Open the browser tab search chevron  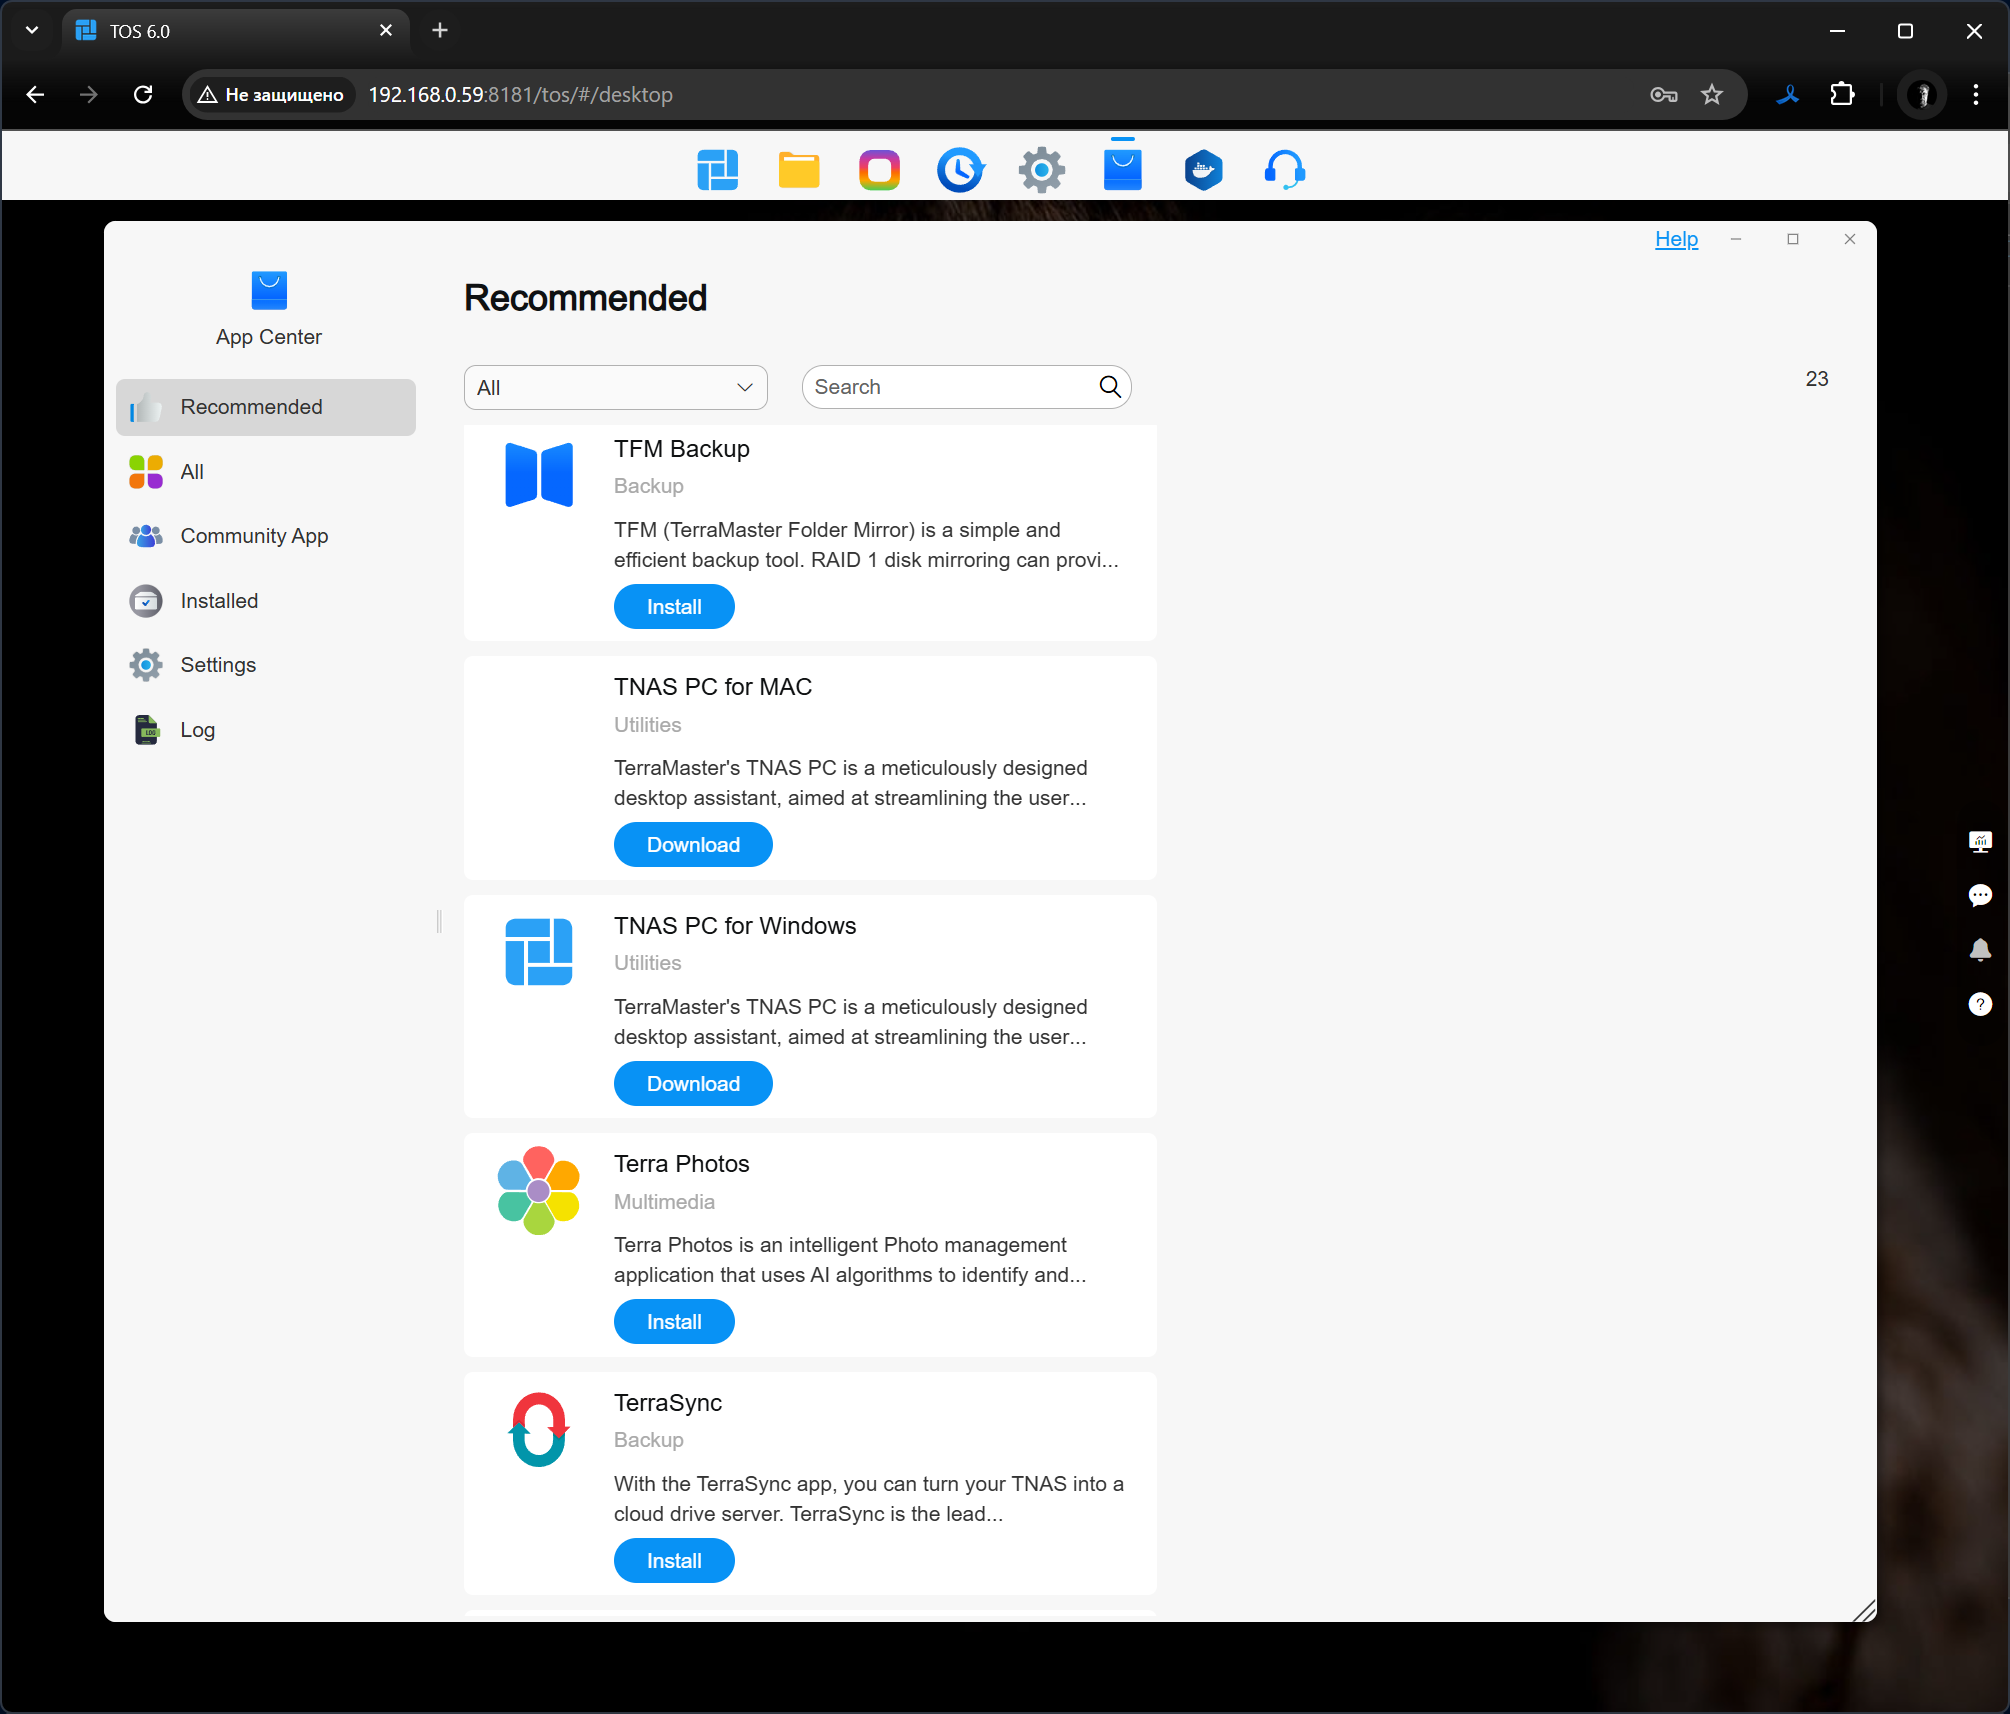tap(32, 30)
